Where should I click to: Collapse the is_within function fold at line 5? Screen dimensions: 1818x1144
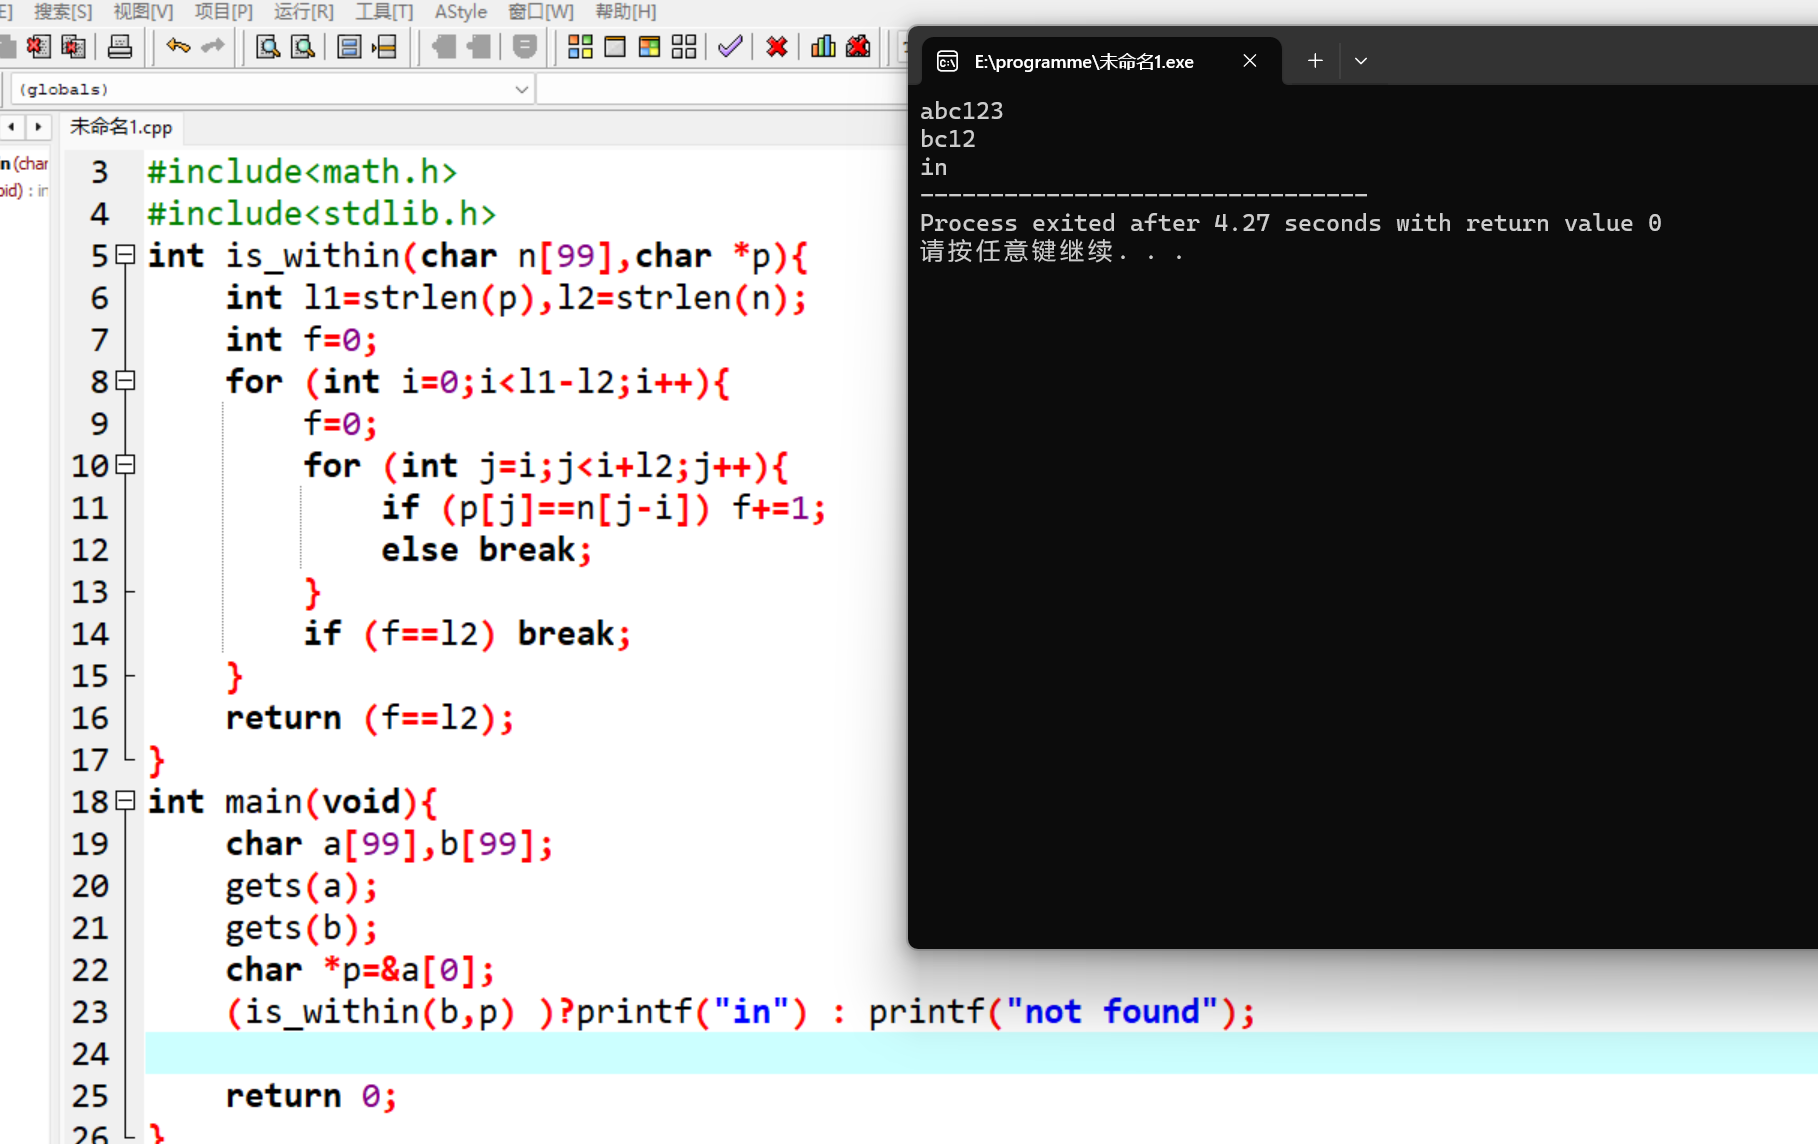(x=125, y=255)
